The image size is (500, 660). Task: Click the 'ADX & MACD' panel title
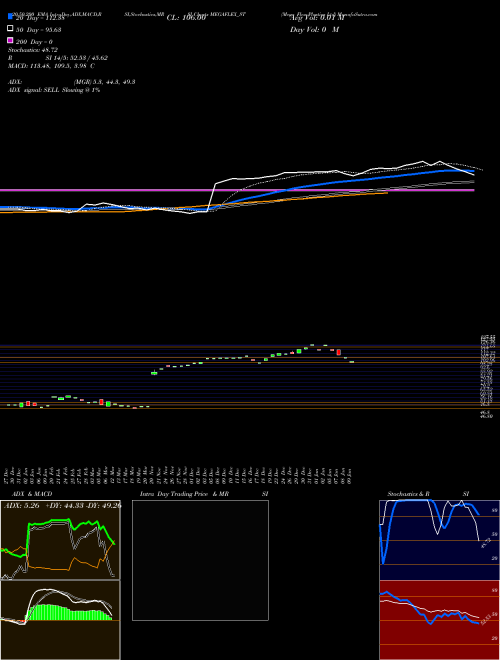[32, 494]
